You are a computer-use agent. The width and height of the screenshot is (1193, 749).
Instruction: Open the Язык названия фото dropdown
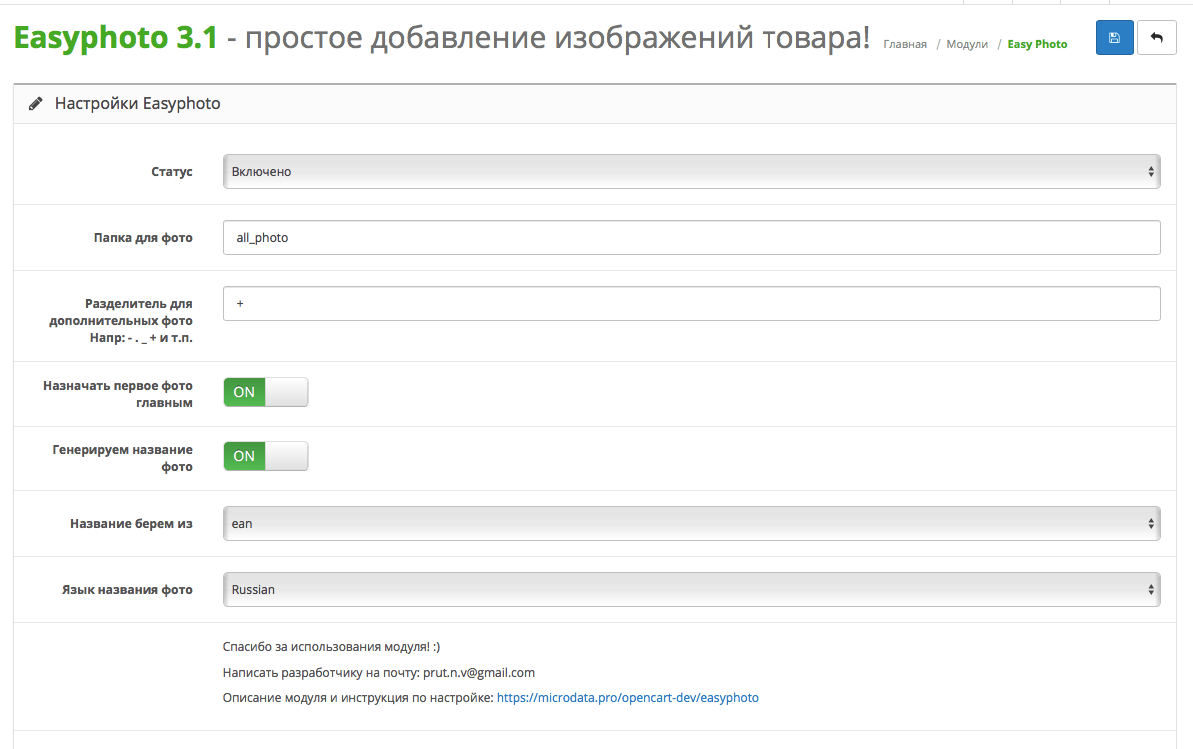(x=692, y=590)
